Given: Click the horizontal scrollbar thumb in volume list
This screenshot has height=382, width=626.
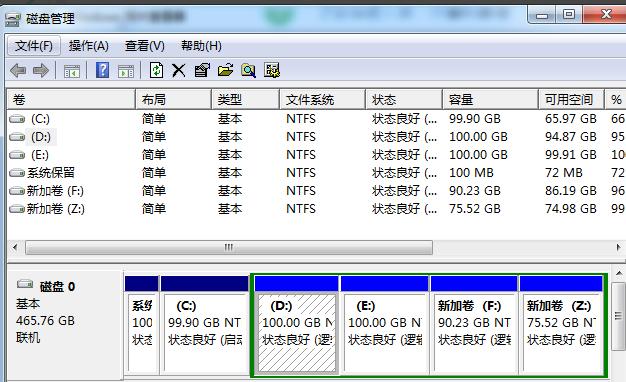Looking at the screenshot, I should point(229,247).
